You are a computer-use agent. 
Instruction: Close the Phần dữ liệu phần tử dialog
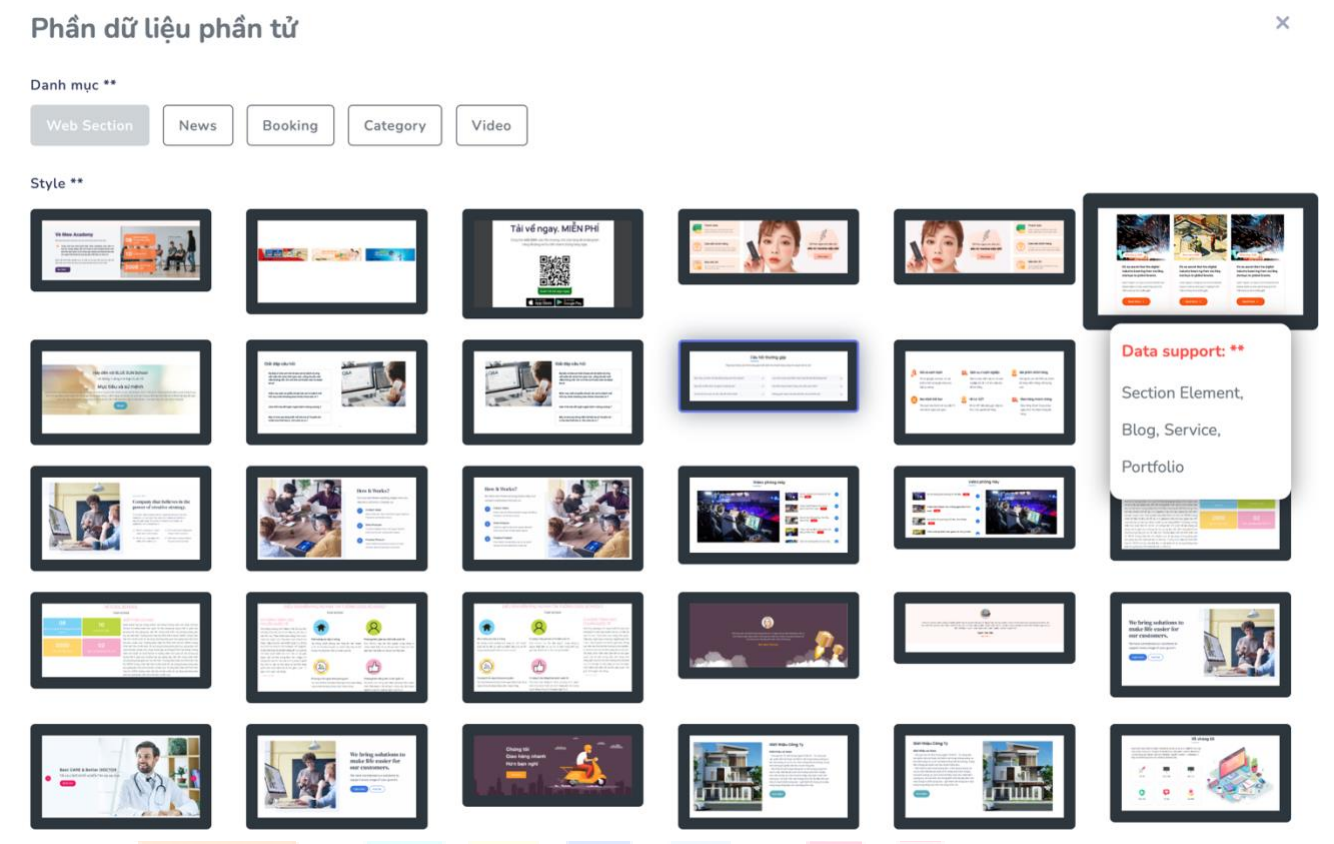1282,23
